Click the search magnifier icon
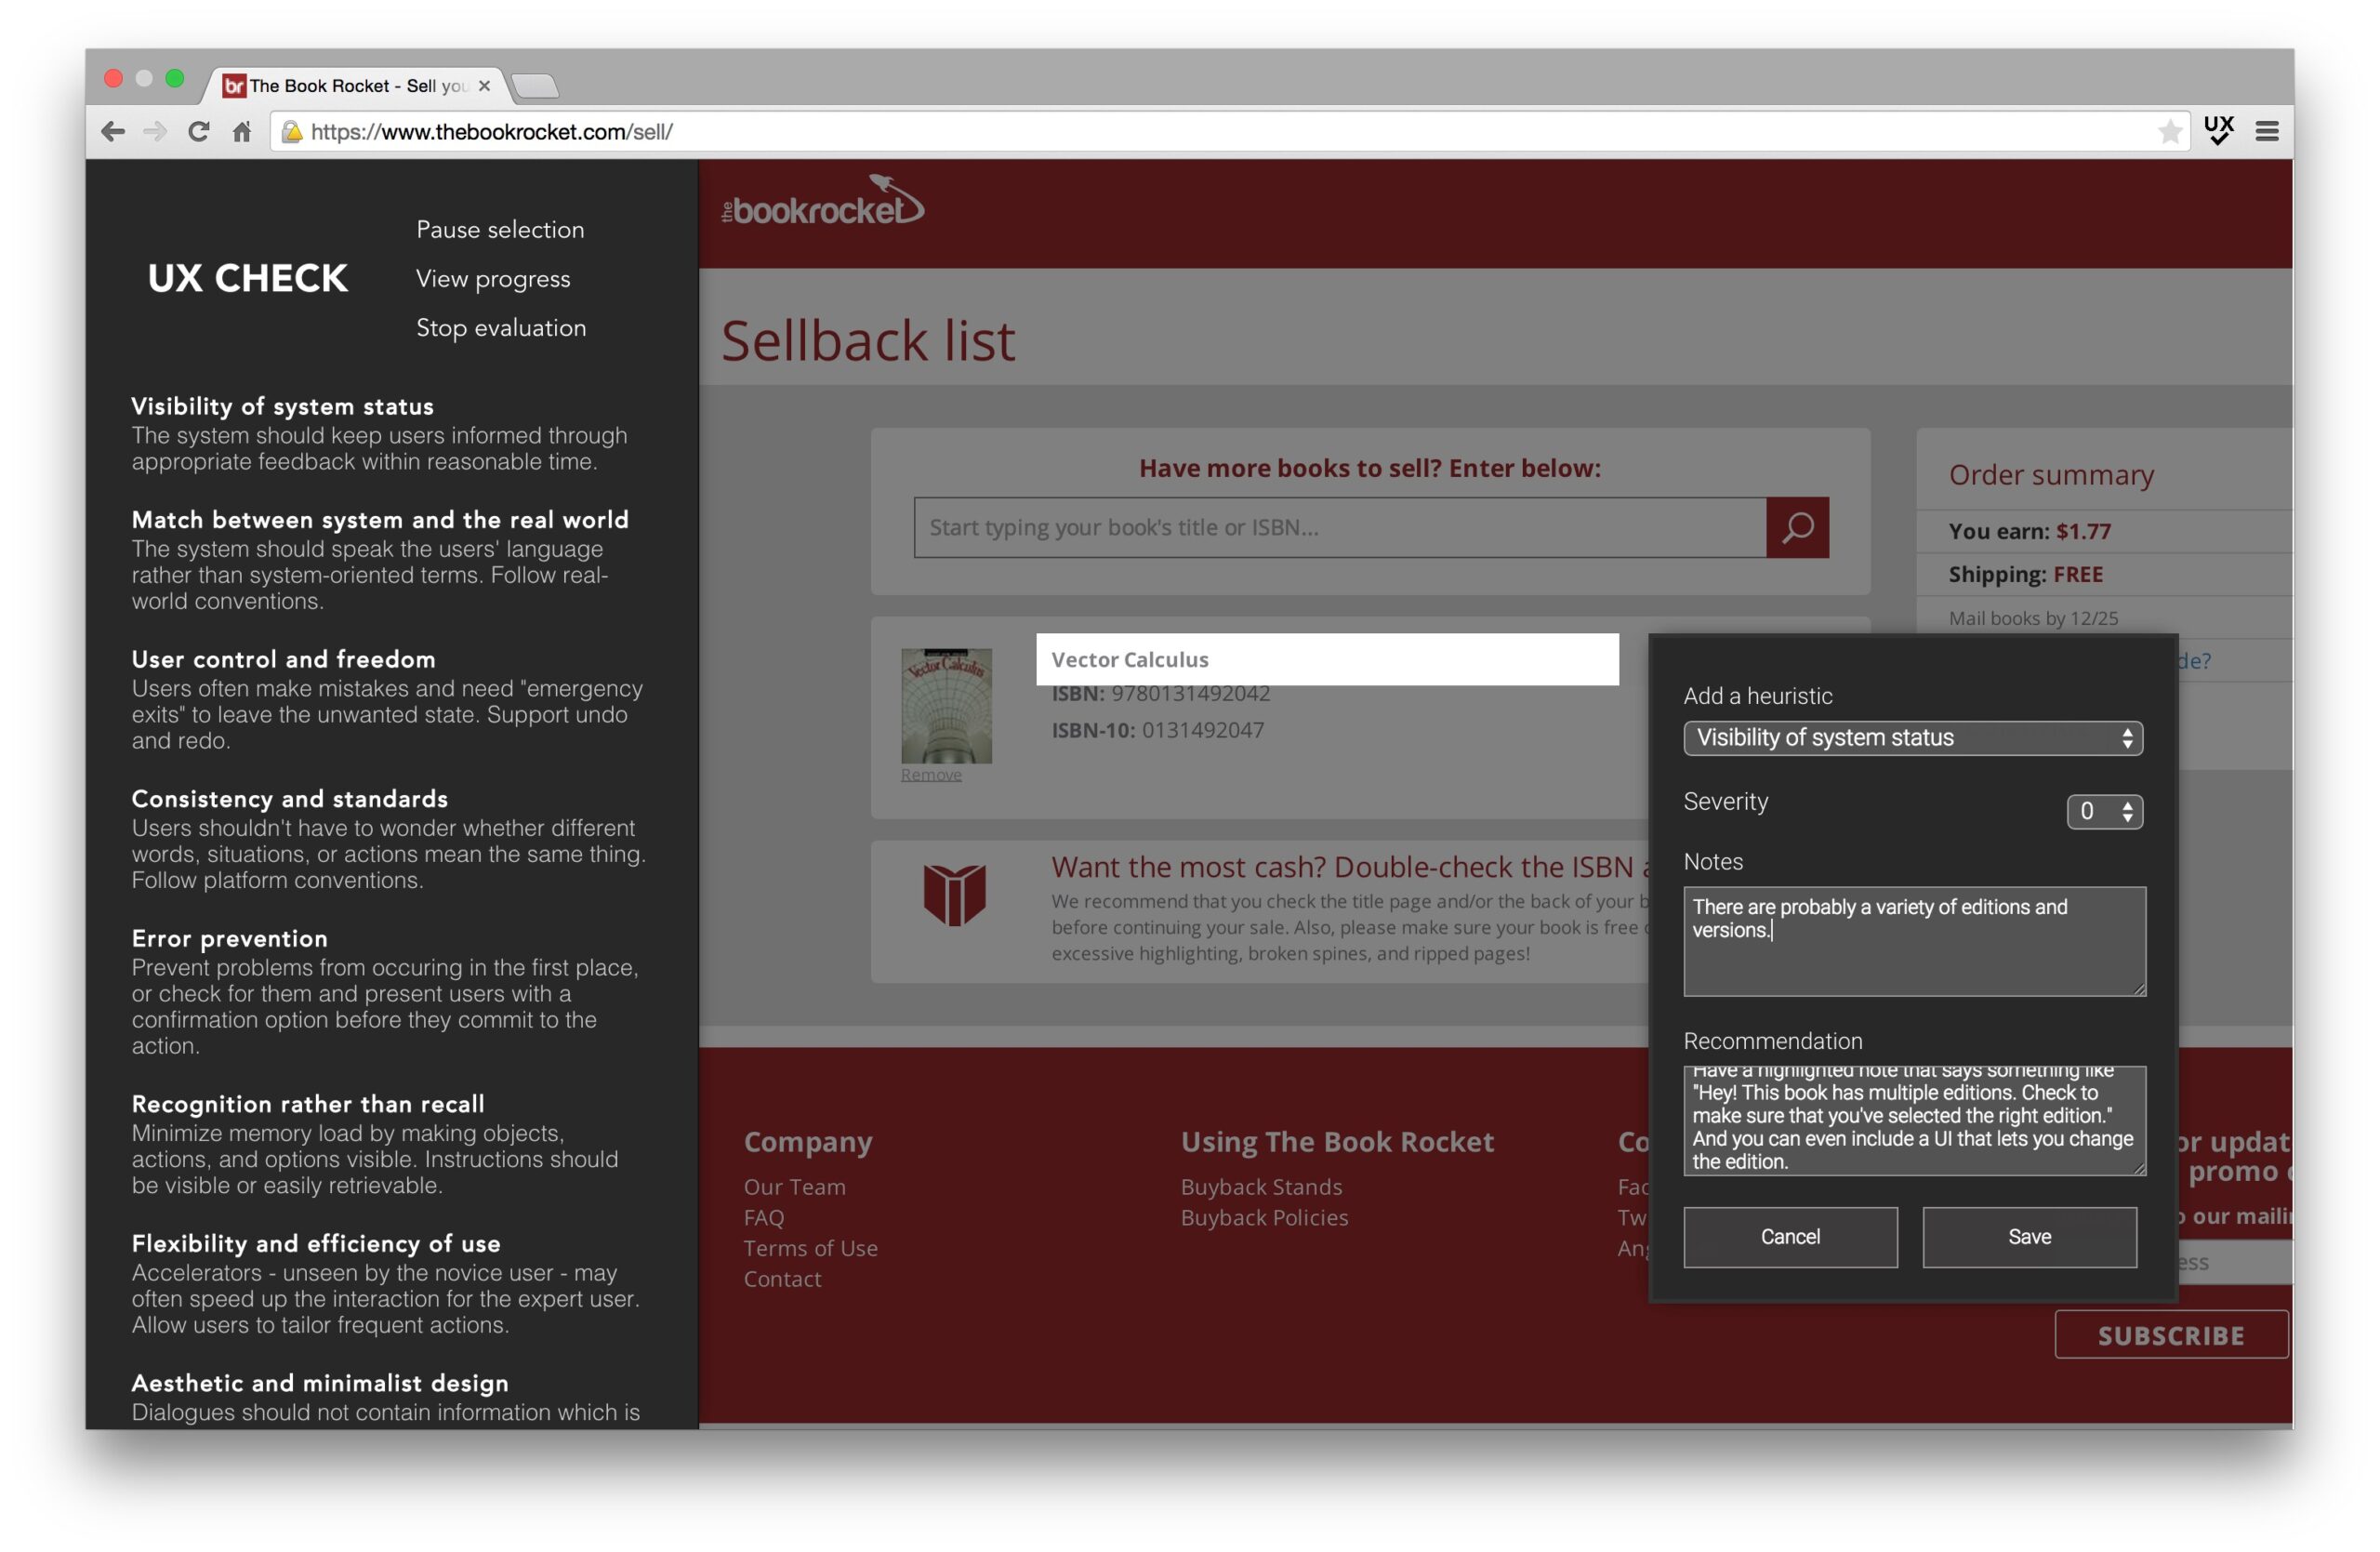The width and height of the screenshot is (2380, 1552). coord(1797,524)
